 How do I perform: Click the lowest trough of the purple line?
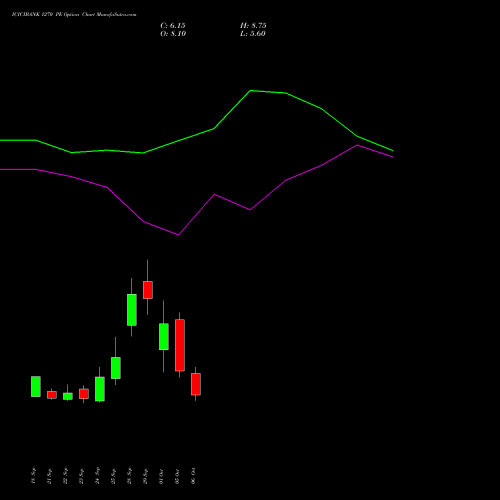[x=178, y=235]
